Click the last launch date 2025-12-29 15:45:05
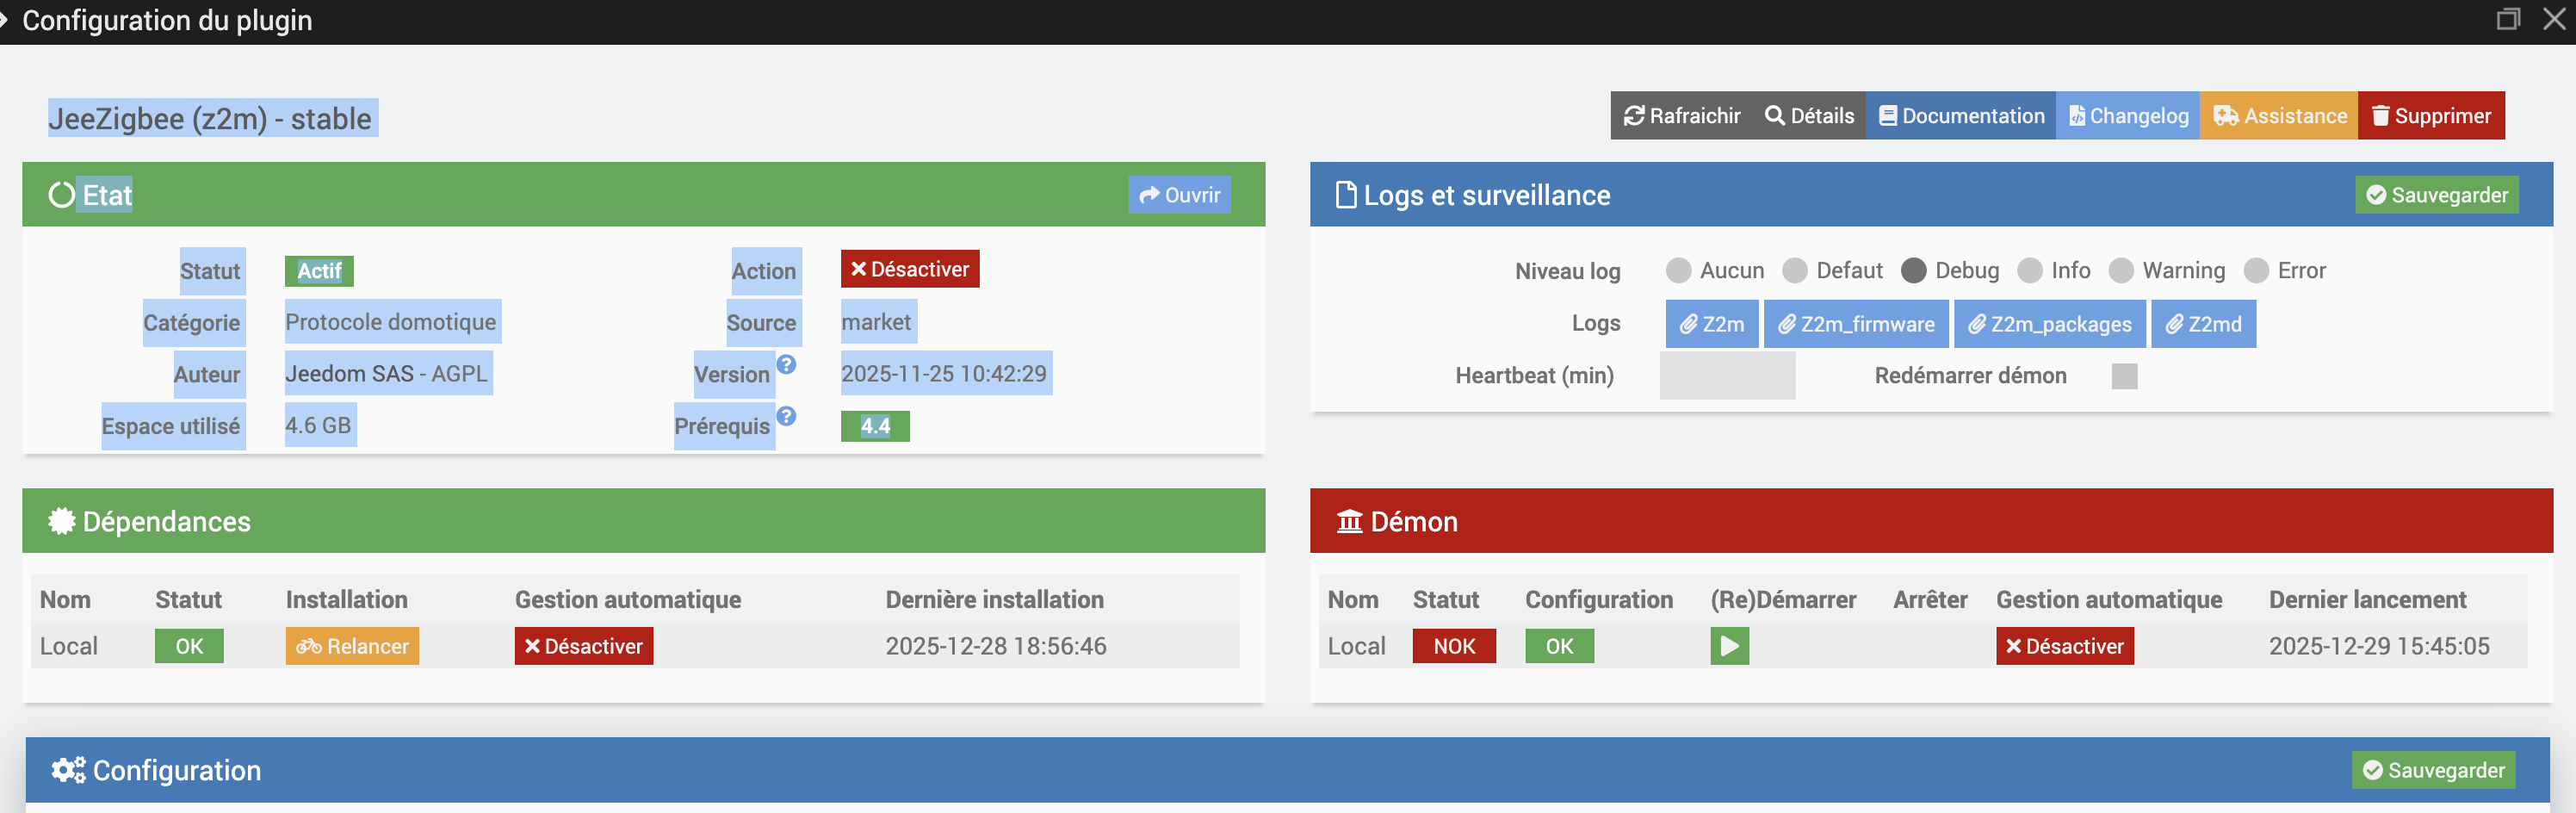Viewport: 2576px width, 813px height. (x=2379, y=647)
